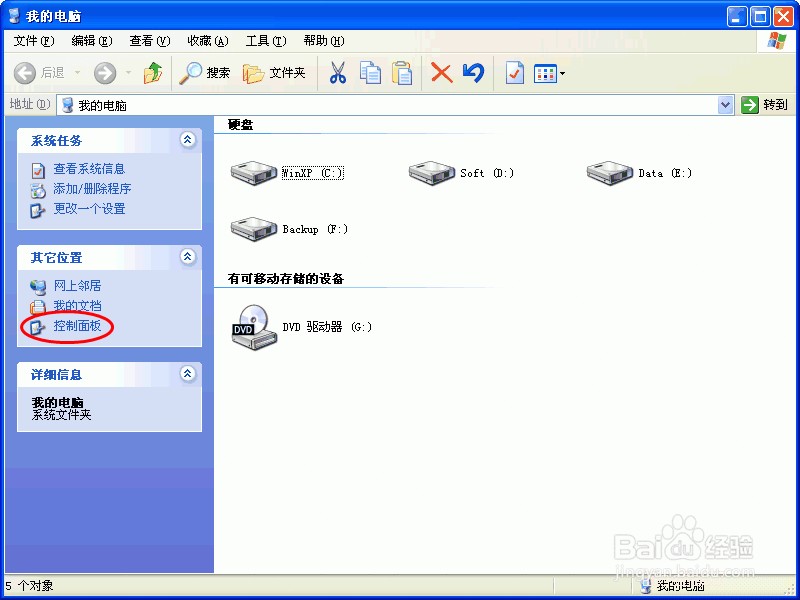Click the Copy icon in toolbar
This screenshot has height=600, width=800.
point(370,73)
